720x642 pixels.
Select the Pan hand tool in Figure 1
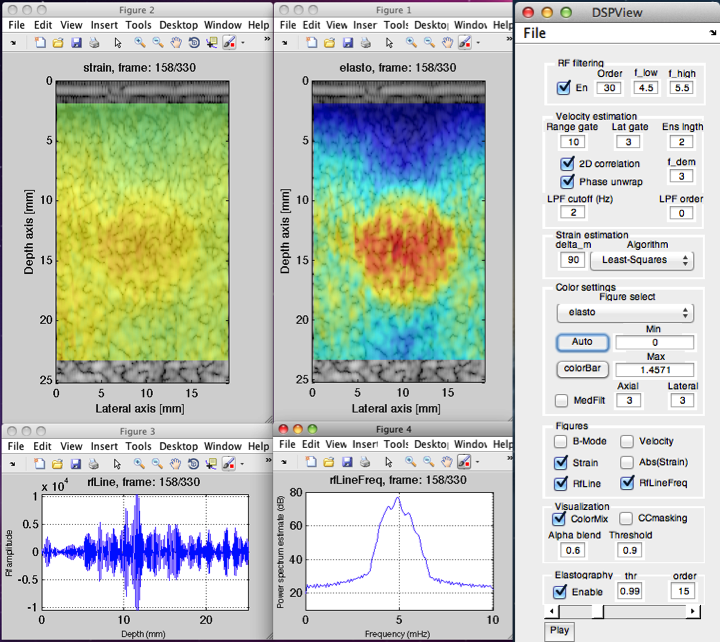(448, 43)
